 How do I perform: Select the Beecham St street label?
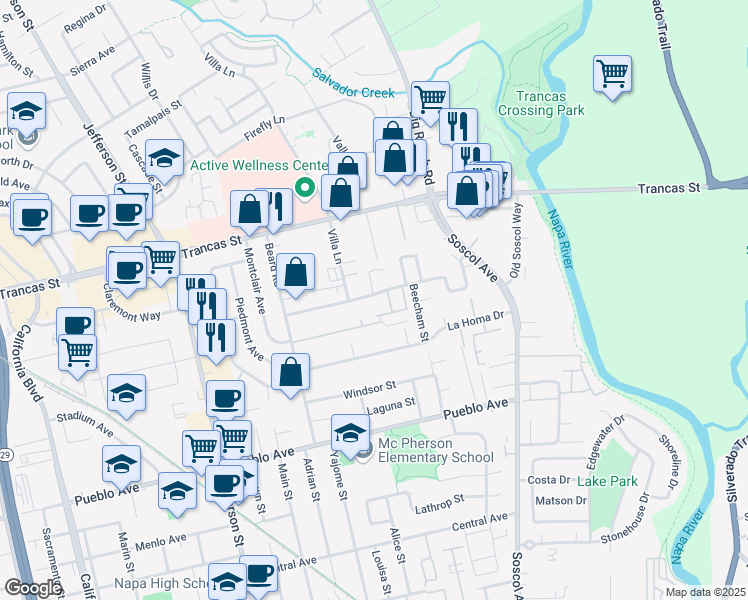(x=418, y=313)
